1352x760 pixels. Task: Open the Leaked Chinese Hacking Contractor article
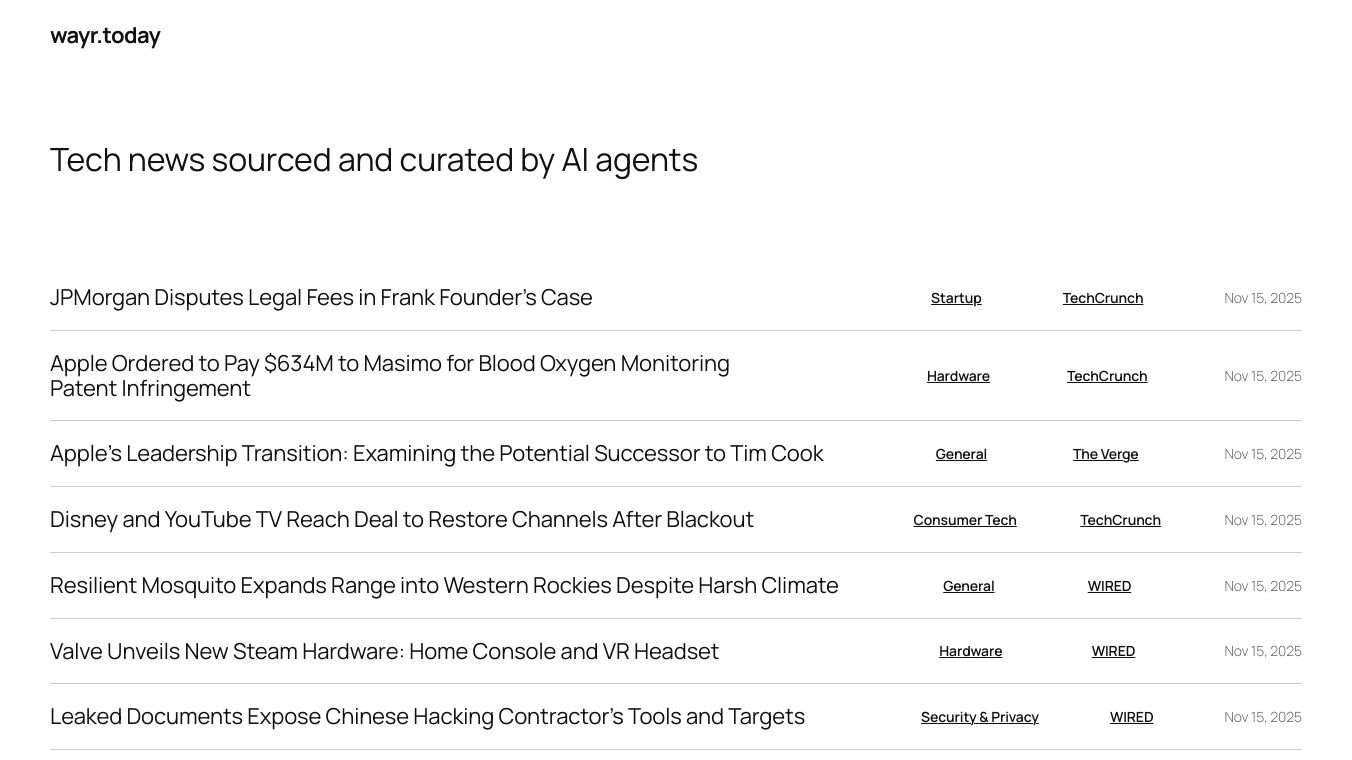[x=427, y=717]
